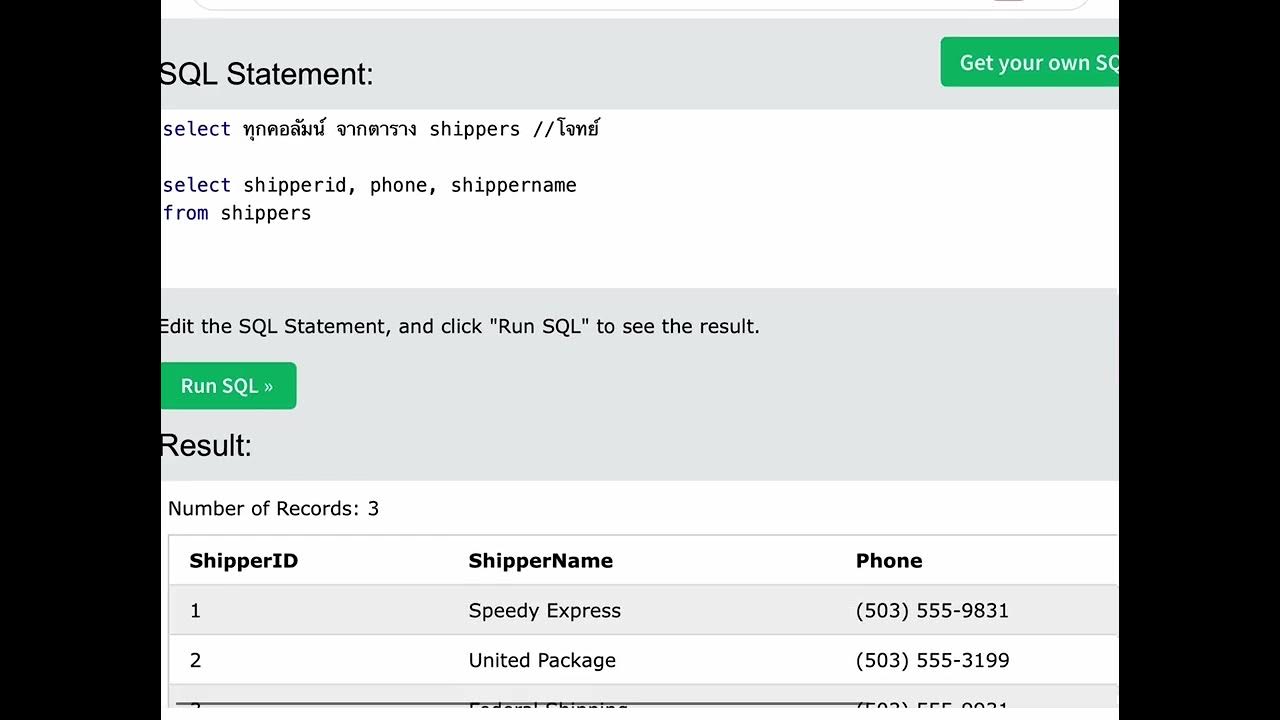Click the Phone column header
Viewport: 1280px width, 720px height.
pyautogui.click(x=888, y=561)
